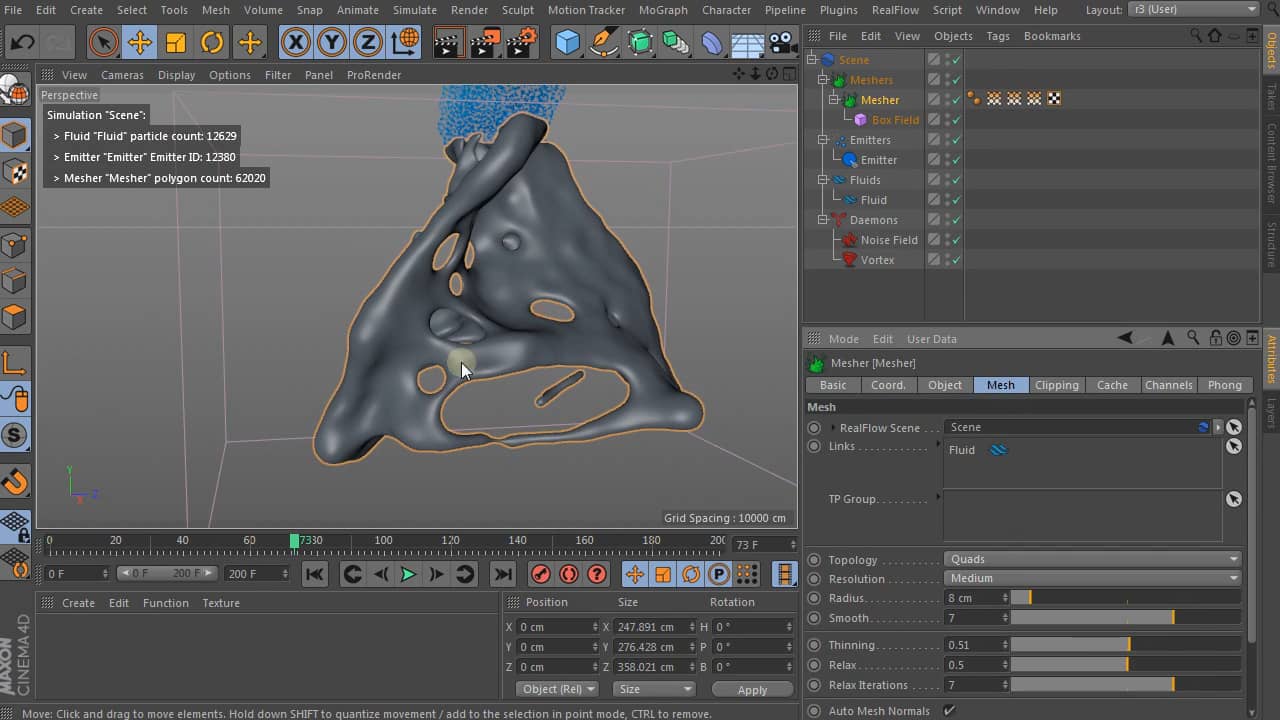
Task: Open the Layout dropdown r3 (User)
Action: [1194, 9]
